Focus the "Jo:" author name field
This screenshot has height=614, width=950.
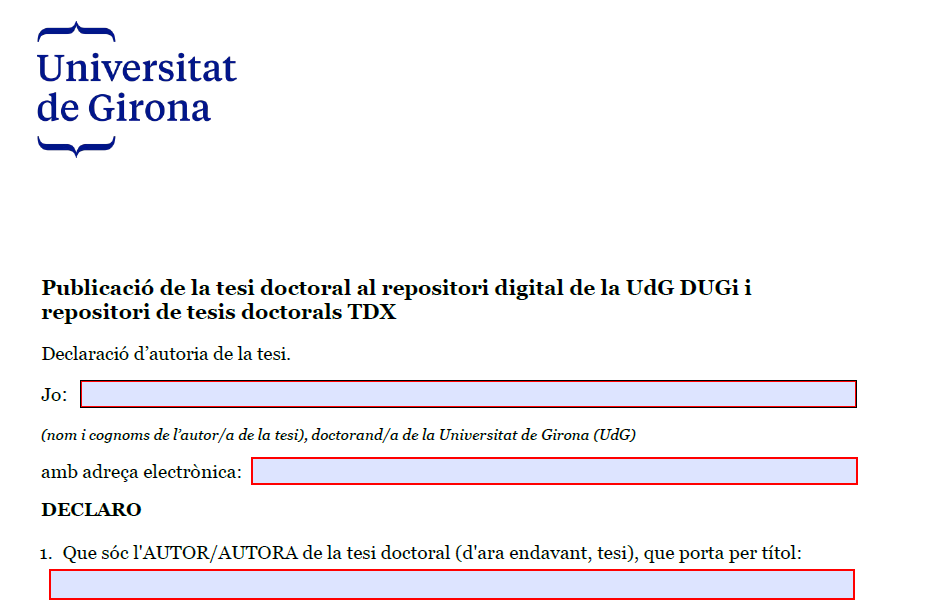(468, 394)
